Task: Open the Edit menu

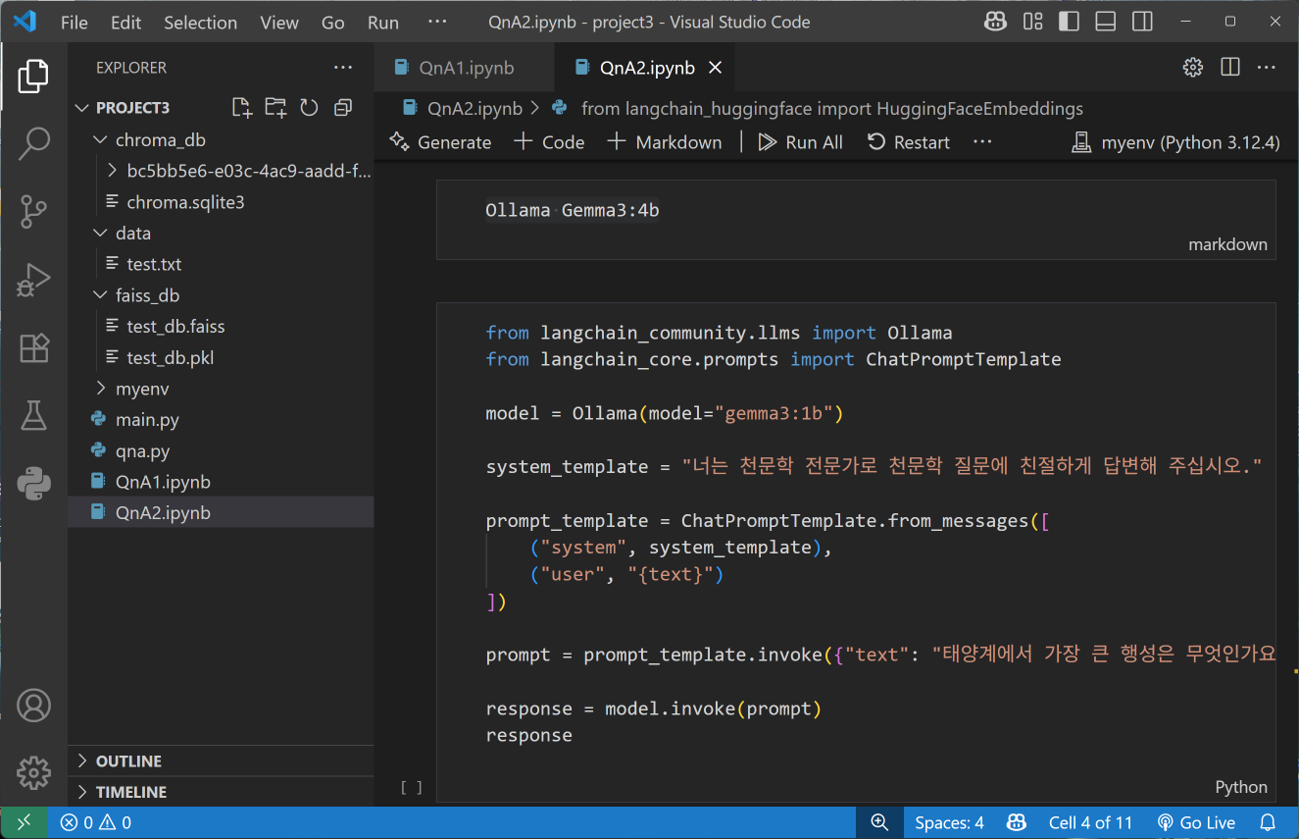Action: pos(126,22)
